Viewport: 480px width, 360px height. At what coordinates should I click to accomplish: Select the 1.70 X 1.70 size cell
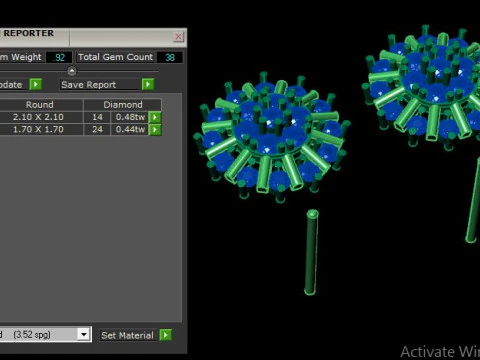pyautogui.click(x=38, y=129)
